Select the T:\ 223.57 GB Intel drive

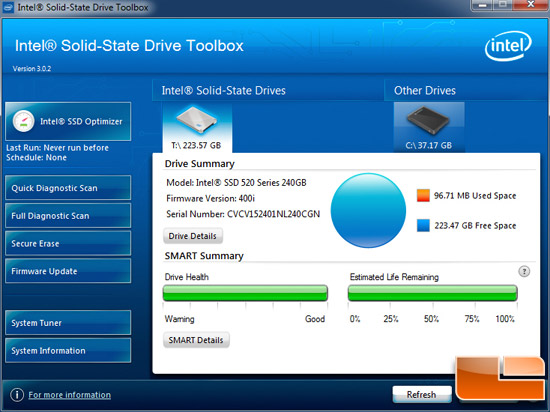(197, 128)
